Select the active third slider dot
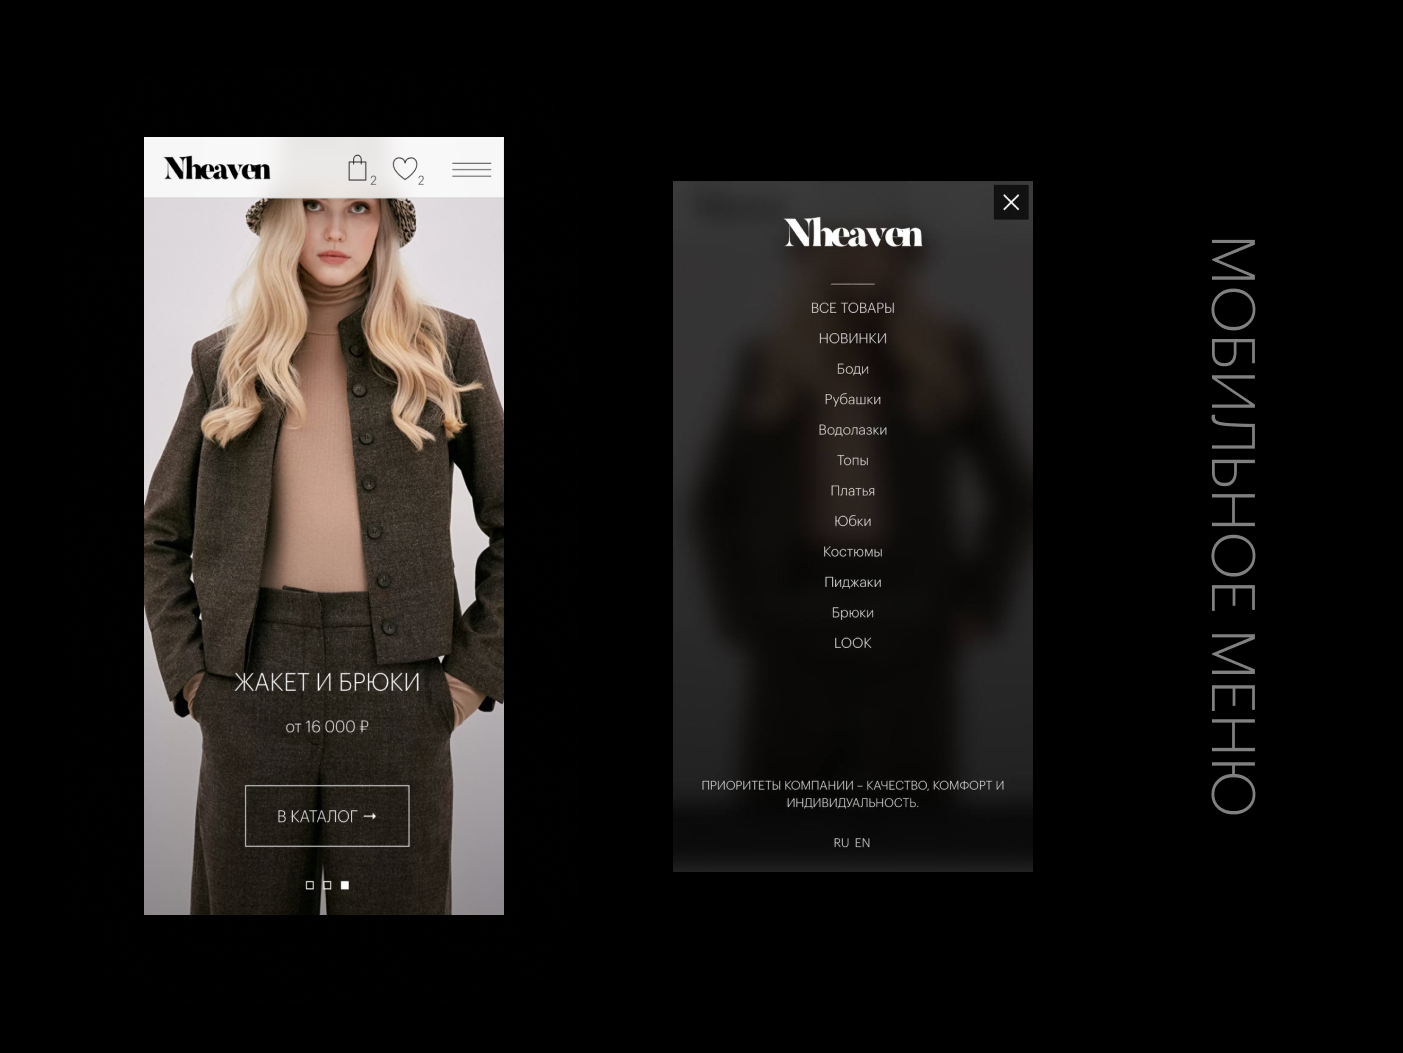This screenshot has width=1403, height=1053. [344, 885]
